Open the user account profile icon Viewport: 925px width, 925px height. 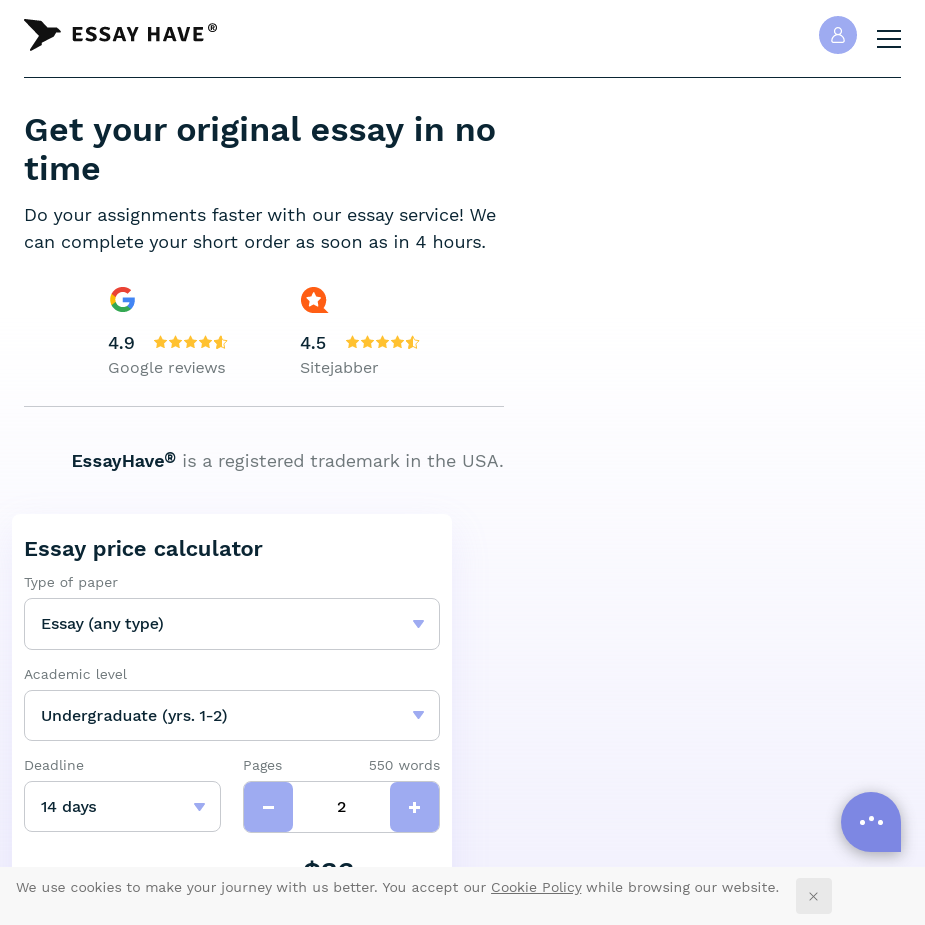point(838,35)
